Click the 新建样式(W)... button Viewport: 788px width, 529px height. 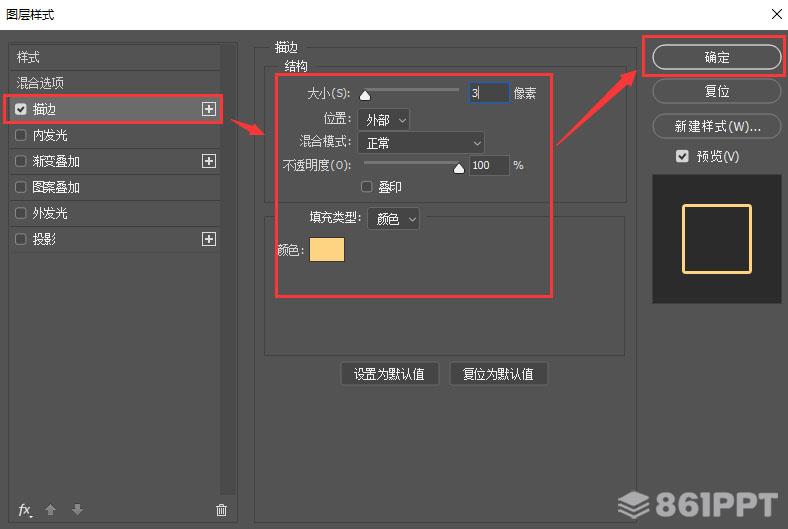click(x=717, y=126)
